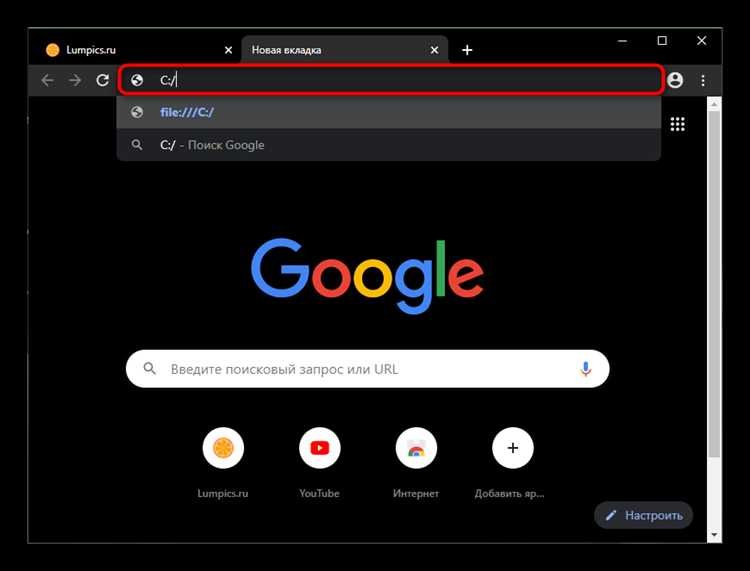This screenshot has width=750, height=571.
Task: Reload the page with the refresh icon
Action: [x=102, y=80]
